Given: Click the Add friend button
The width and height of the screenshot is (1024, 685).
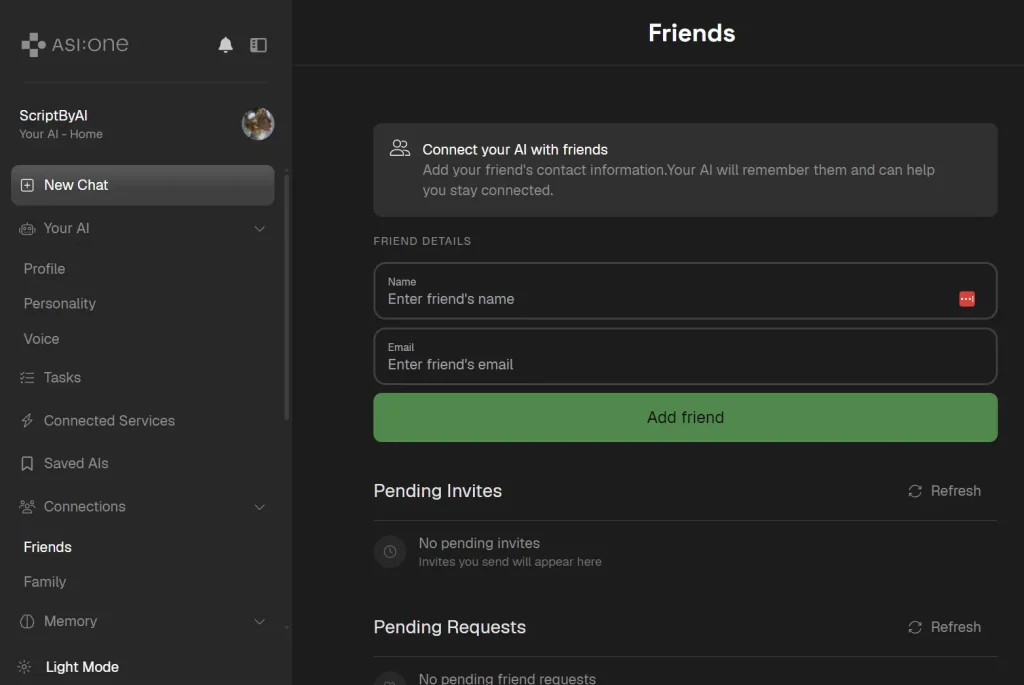Looking at the screenshot, I should [685, 418].
